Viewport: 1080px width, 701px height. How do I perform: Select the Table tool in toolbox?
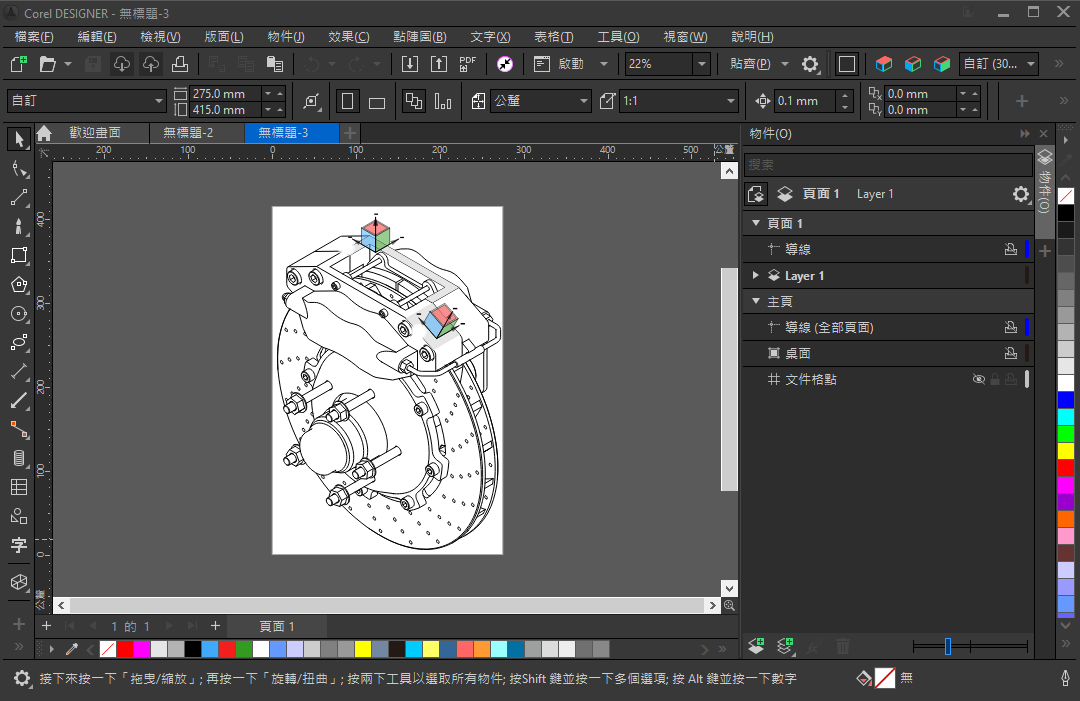(18, 488)
